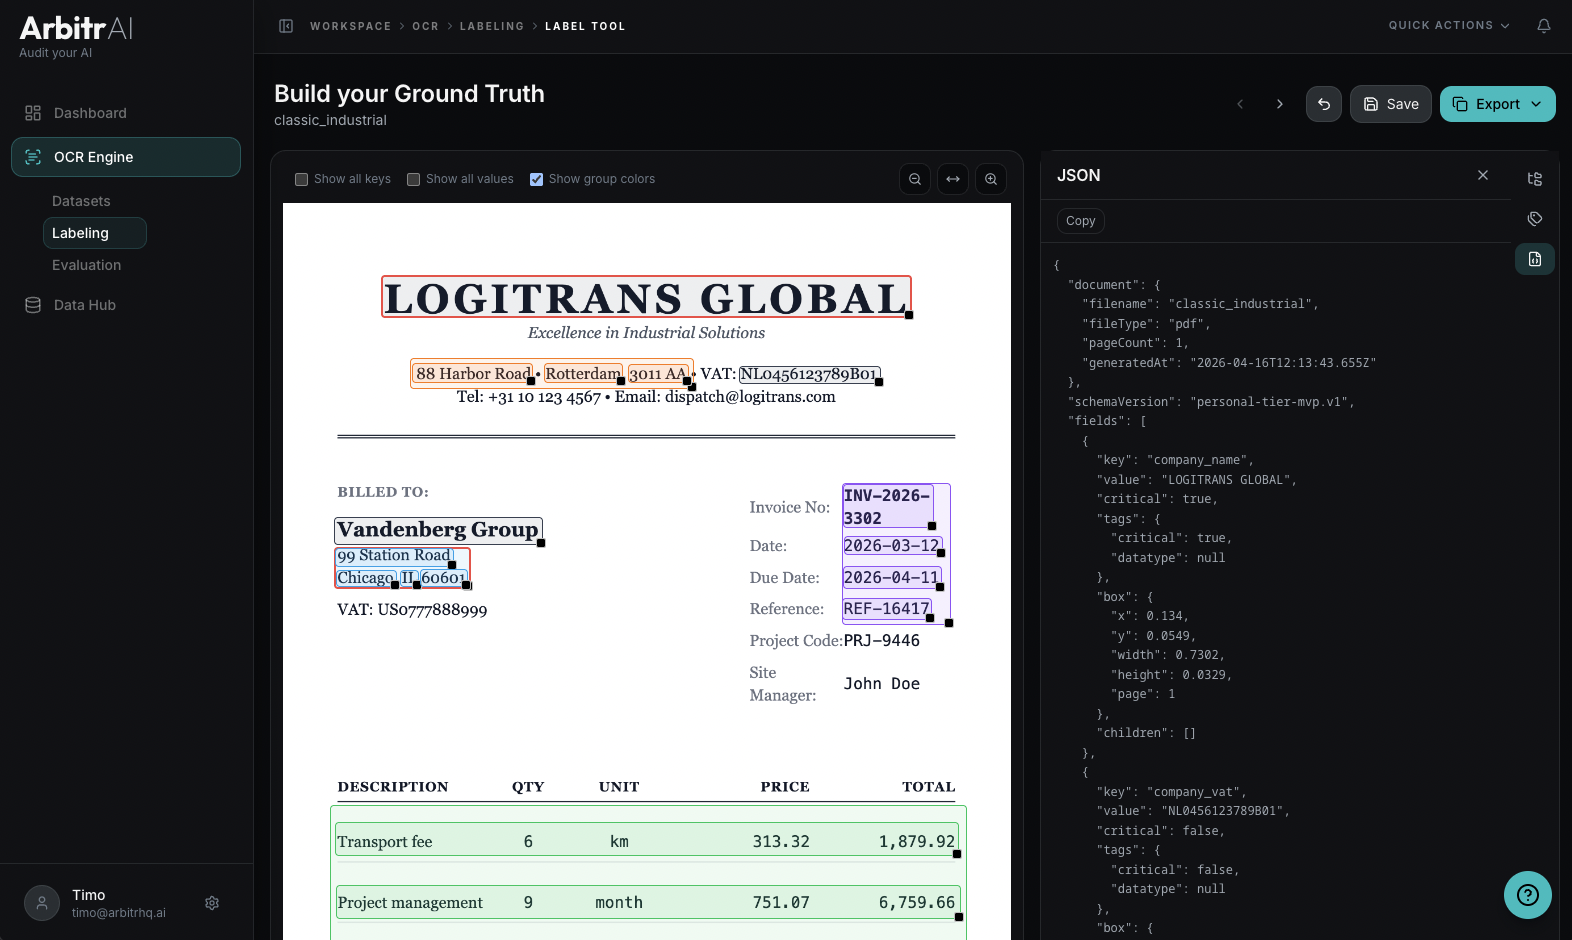Open Evaluation submenu item
The height and width of the screenshot is (940, 1572).
[x=86, y=265]
